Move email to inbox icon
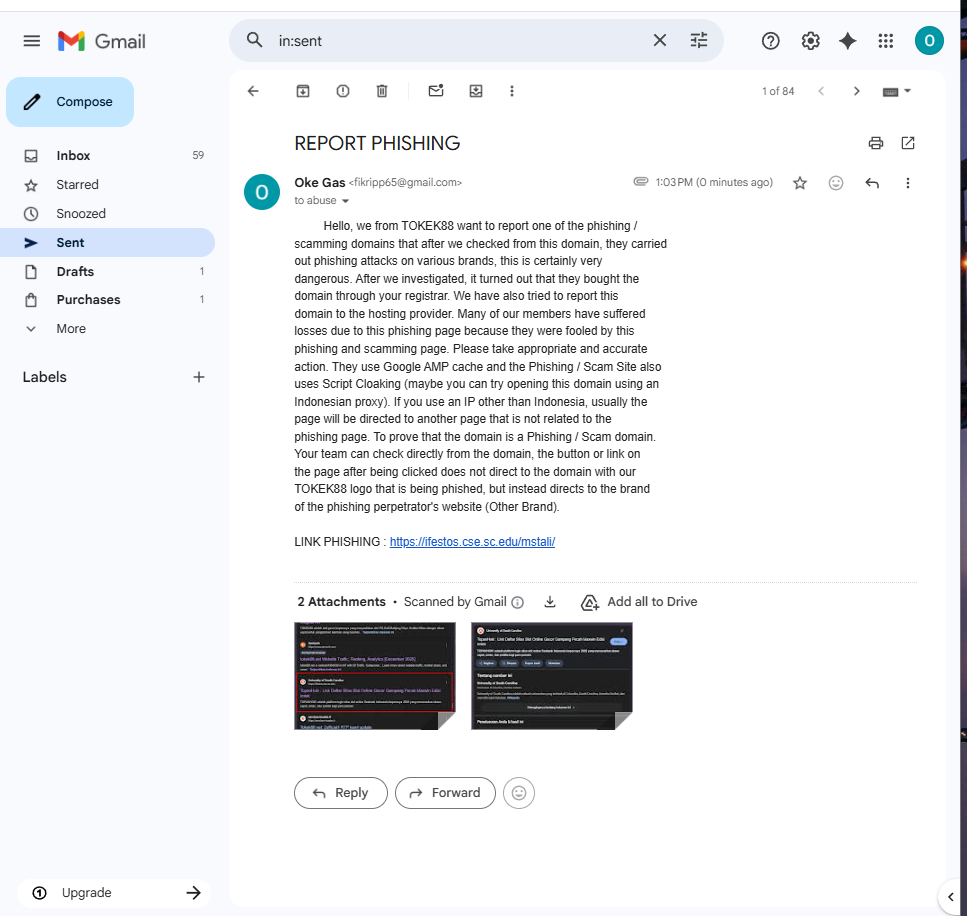Screen dimensions: 967x916 pos(475,91)
